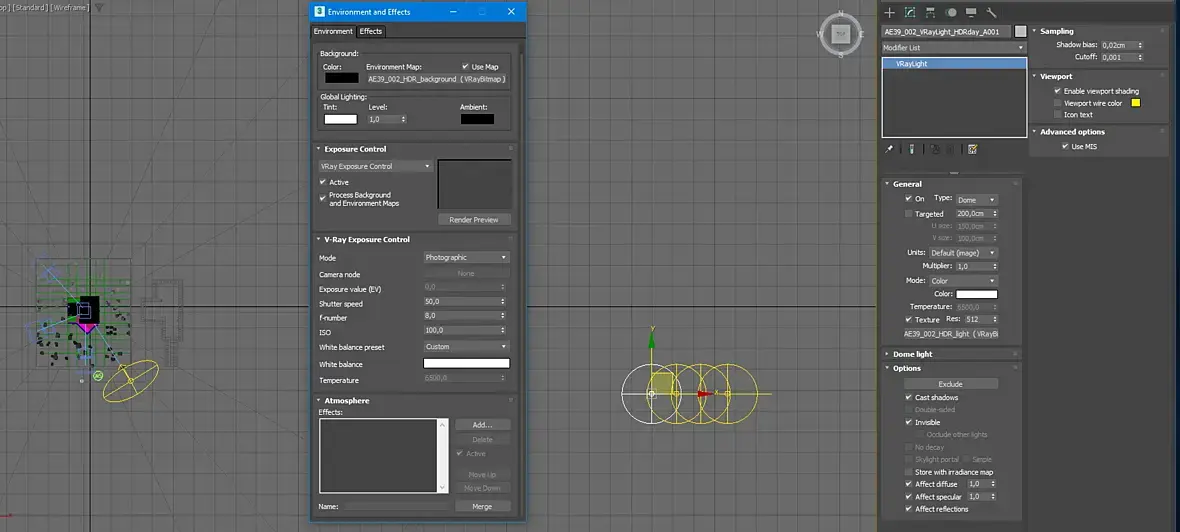Click the Merge button
The image size is (1180, 532).
click(482, 506)
